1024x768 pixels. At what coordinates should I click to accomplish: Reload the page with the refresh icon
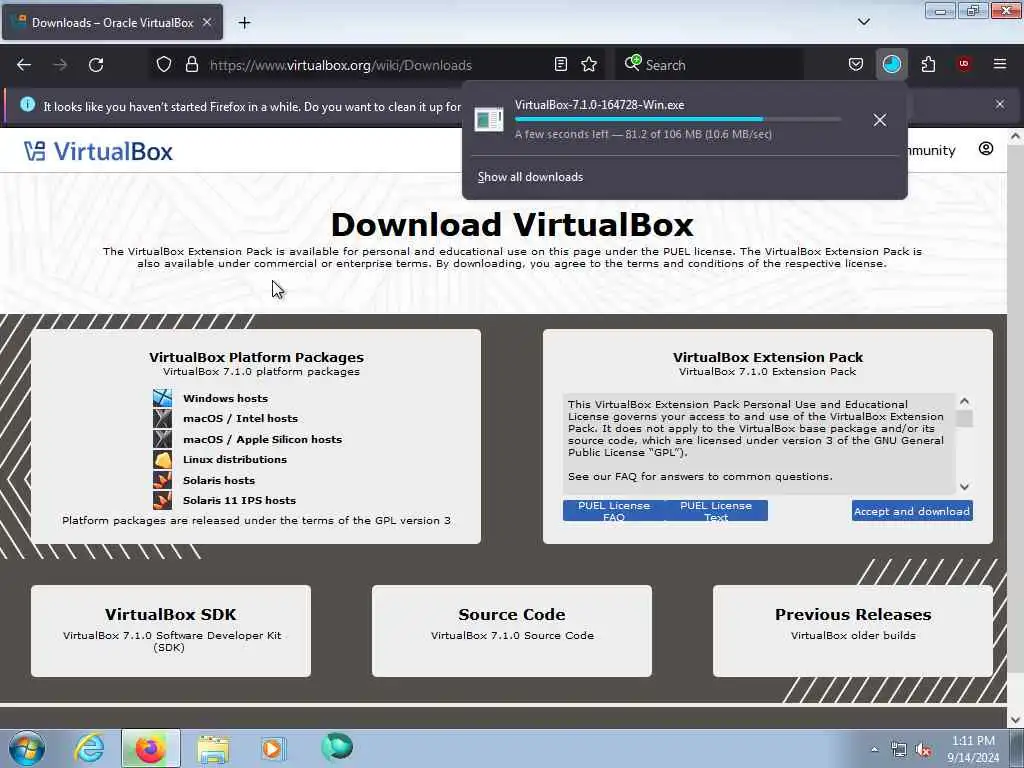(x=96, y=65)
